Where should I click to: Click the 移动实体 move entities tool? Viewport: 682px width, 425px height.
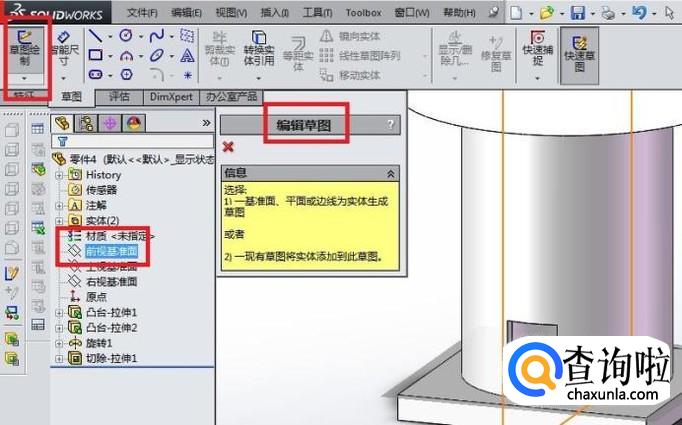tap(350, 75)
